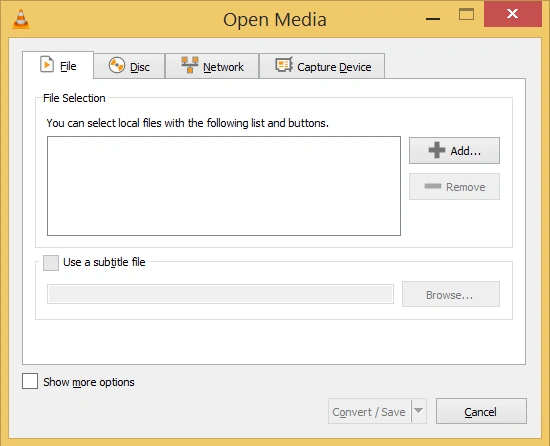Click the Cancel button
This screenshot has height=446, width=550.
481,411
